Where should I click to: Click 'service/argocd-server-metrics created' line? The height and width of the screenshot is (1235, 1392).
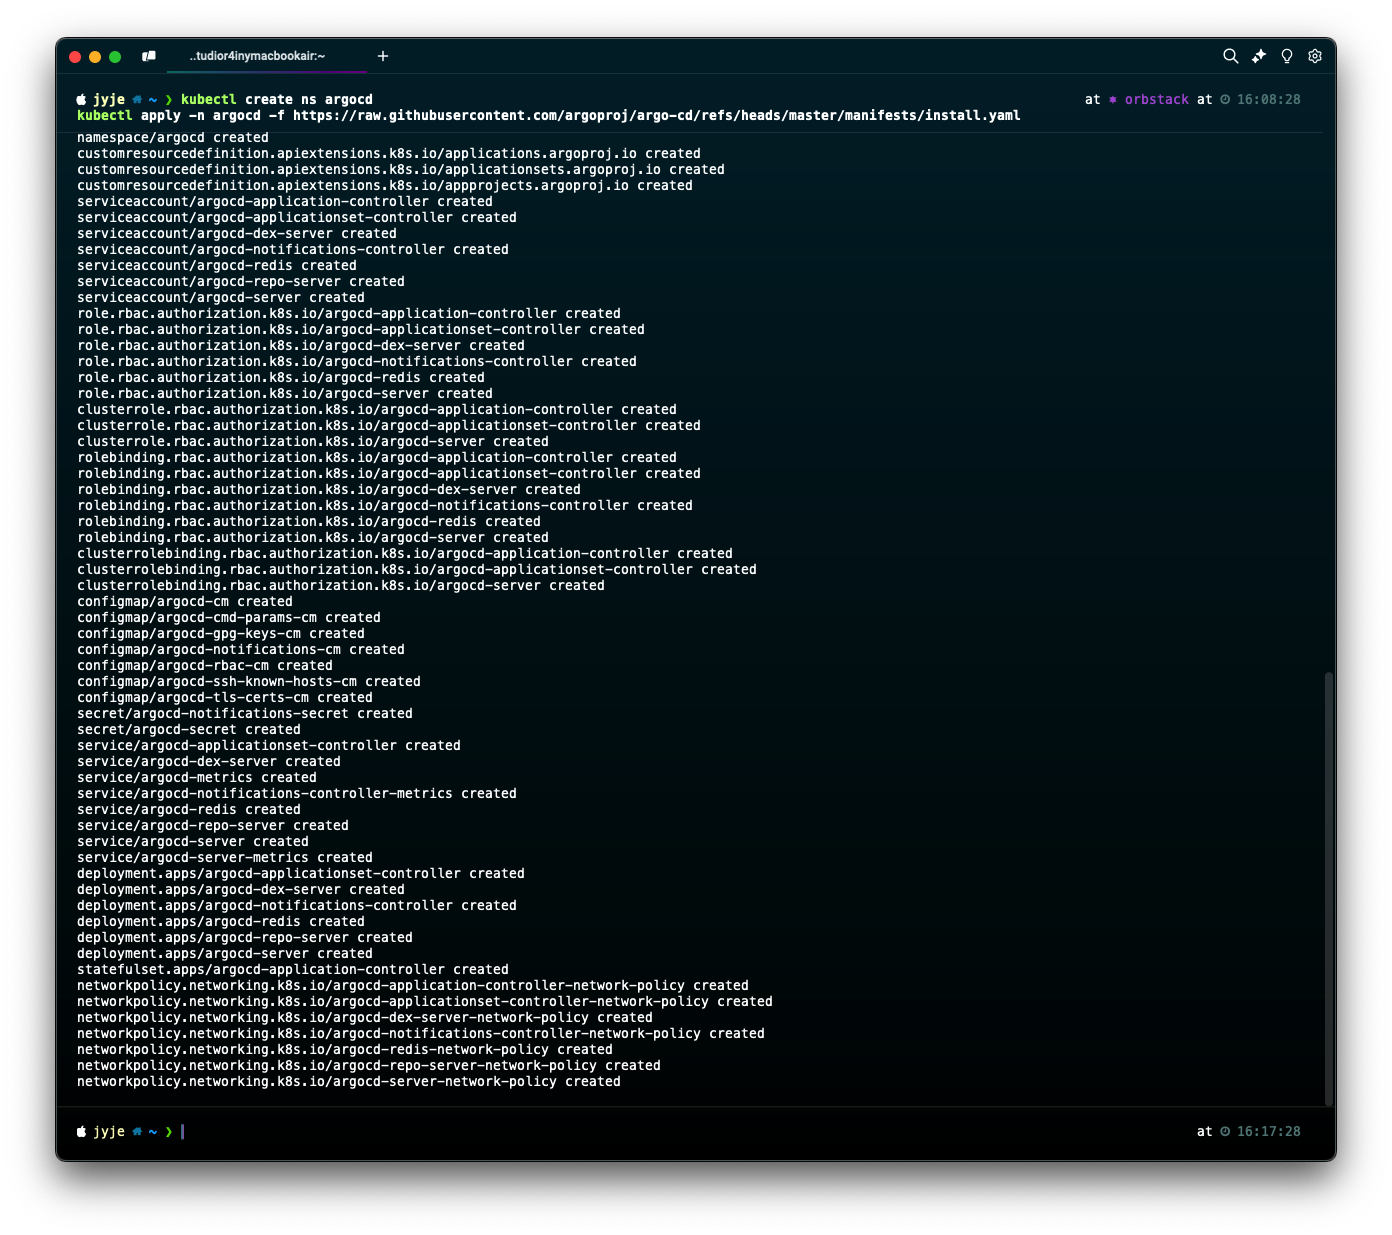point(225,858)
